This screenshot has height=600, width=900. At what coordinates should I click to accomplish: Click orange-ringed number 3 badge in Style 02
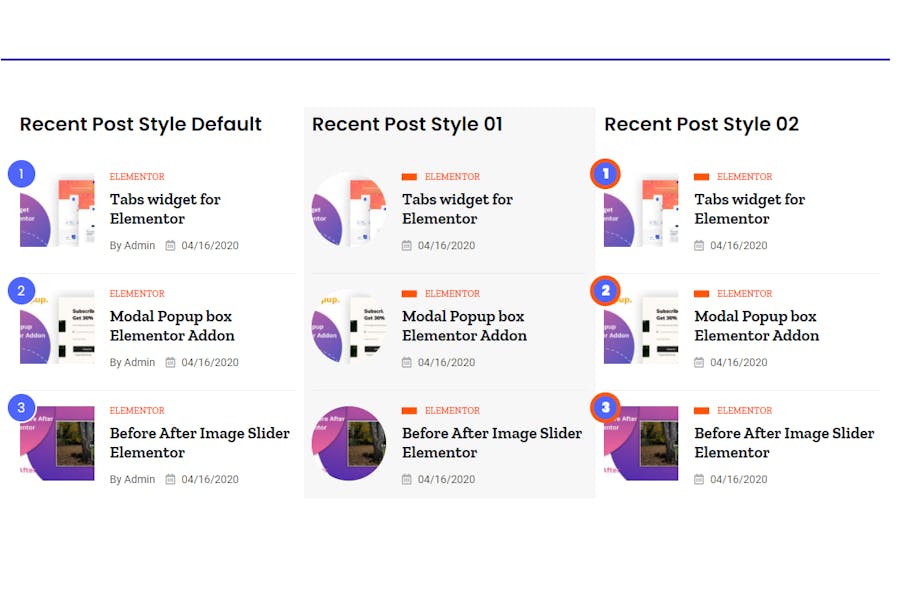pyautogui.click(x=605, y=407)
